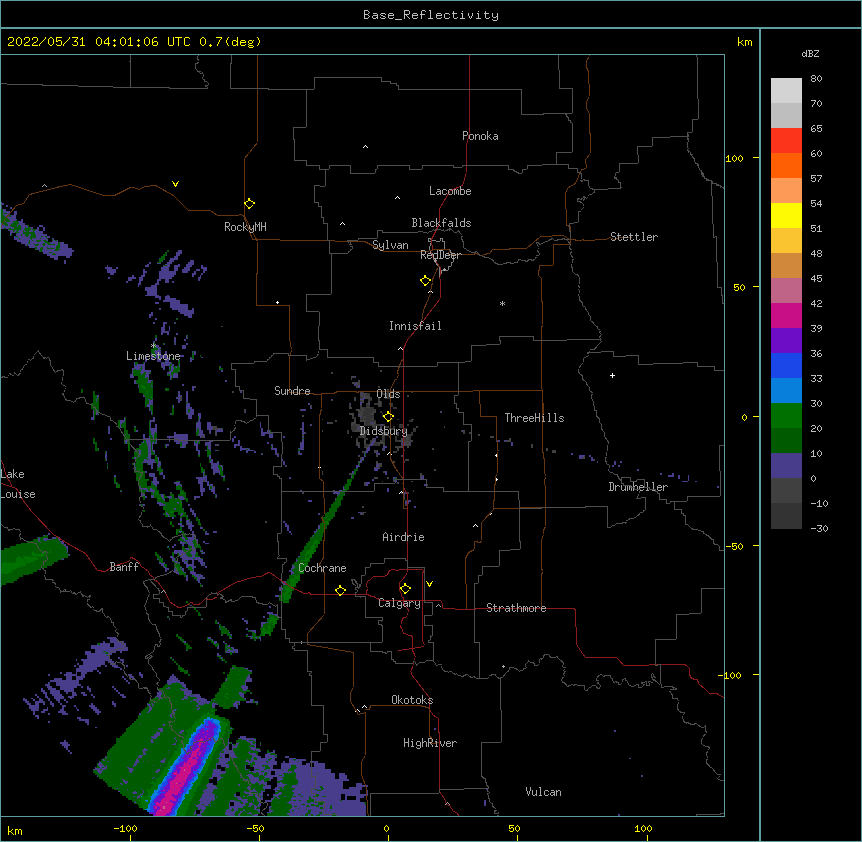Click the Sundre map label
The image size is (862, 842).
click(292, 391)
